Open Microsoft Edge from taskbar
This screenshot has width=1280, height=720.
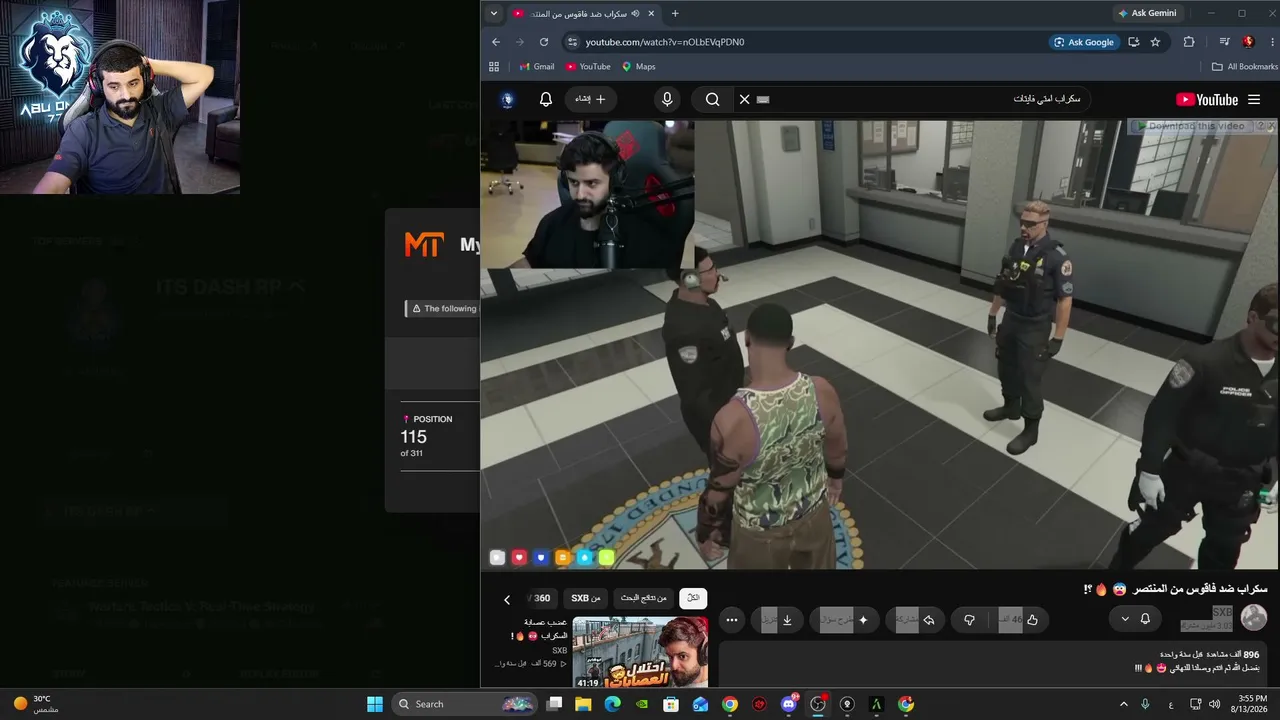[x=613, y=704]
